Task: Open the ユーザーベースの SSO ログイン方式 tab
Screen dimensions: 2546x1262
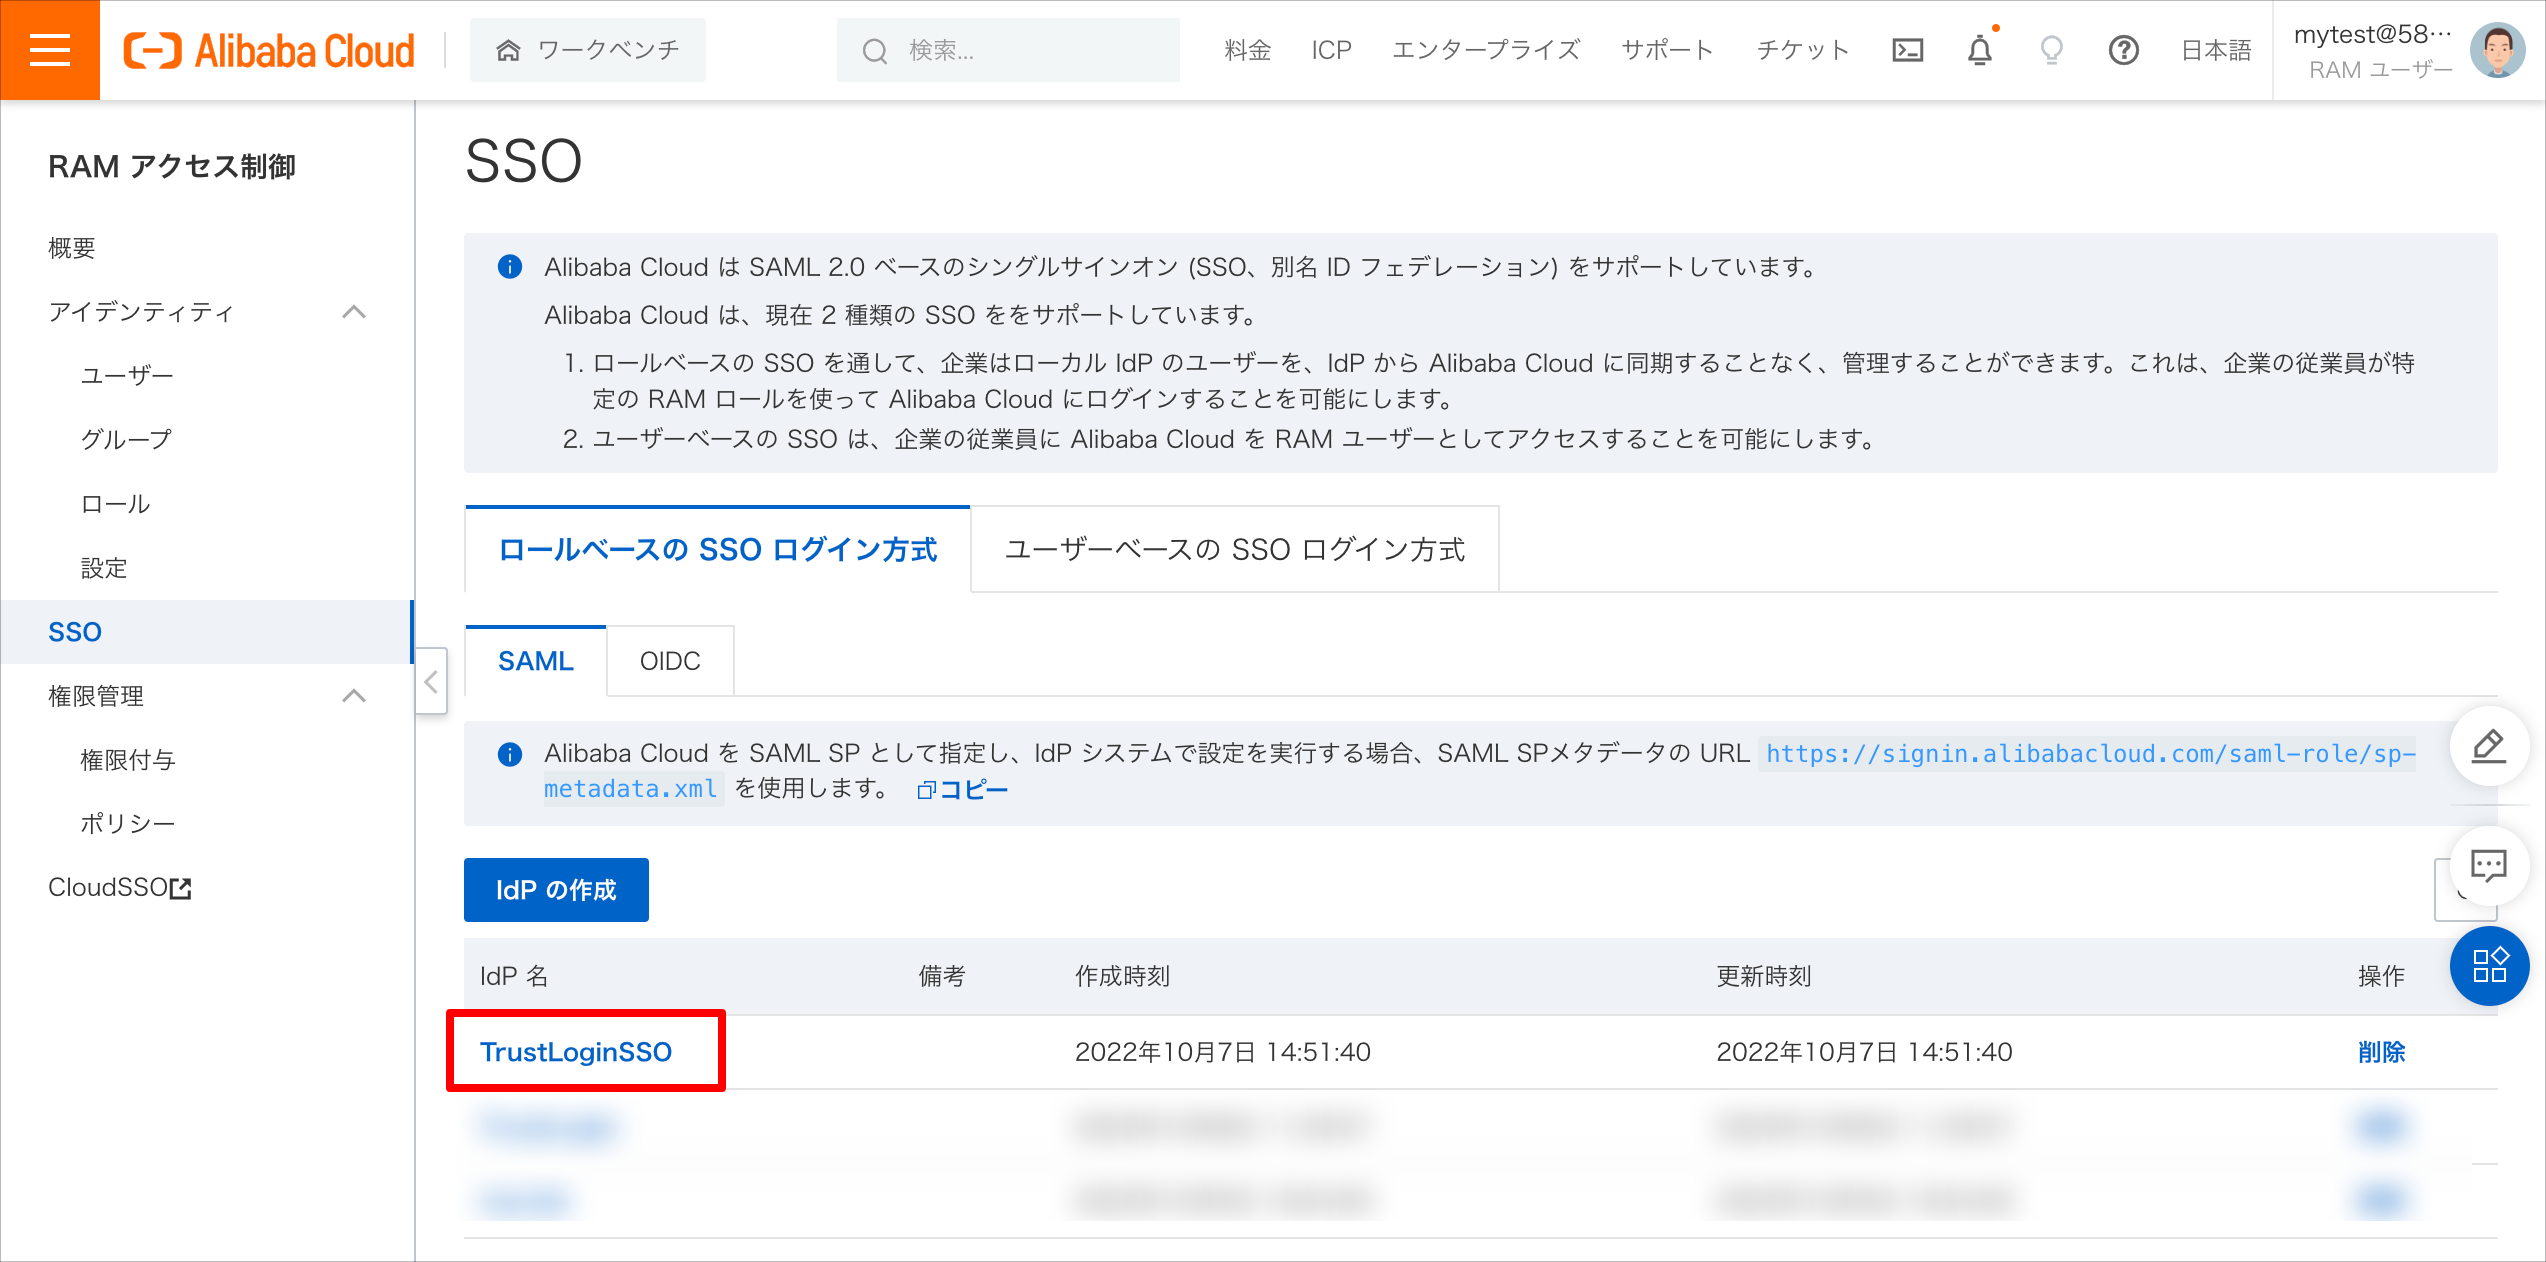Action: click(x=1234, y=548)
